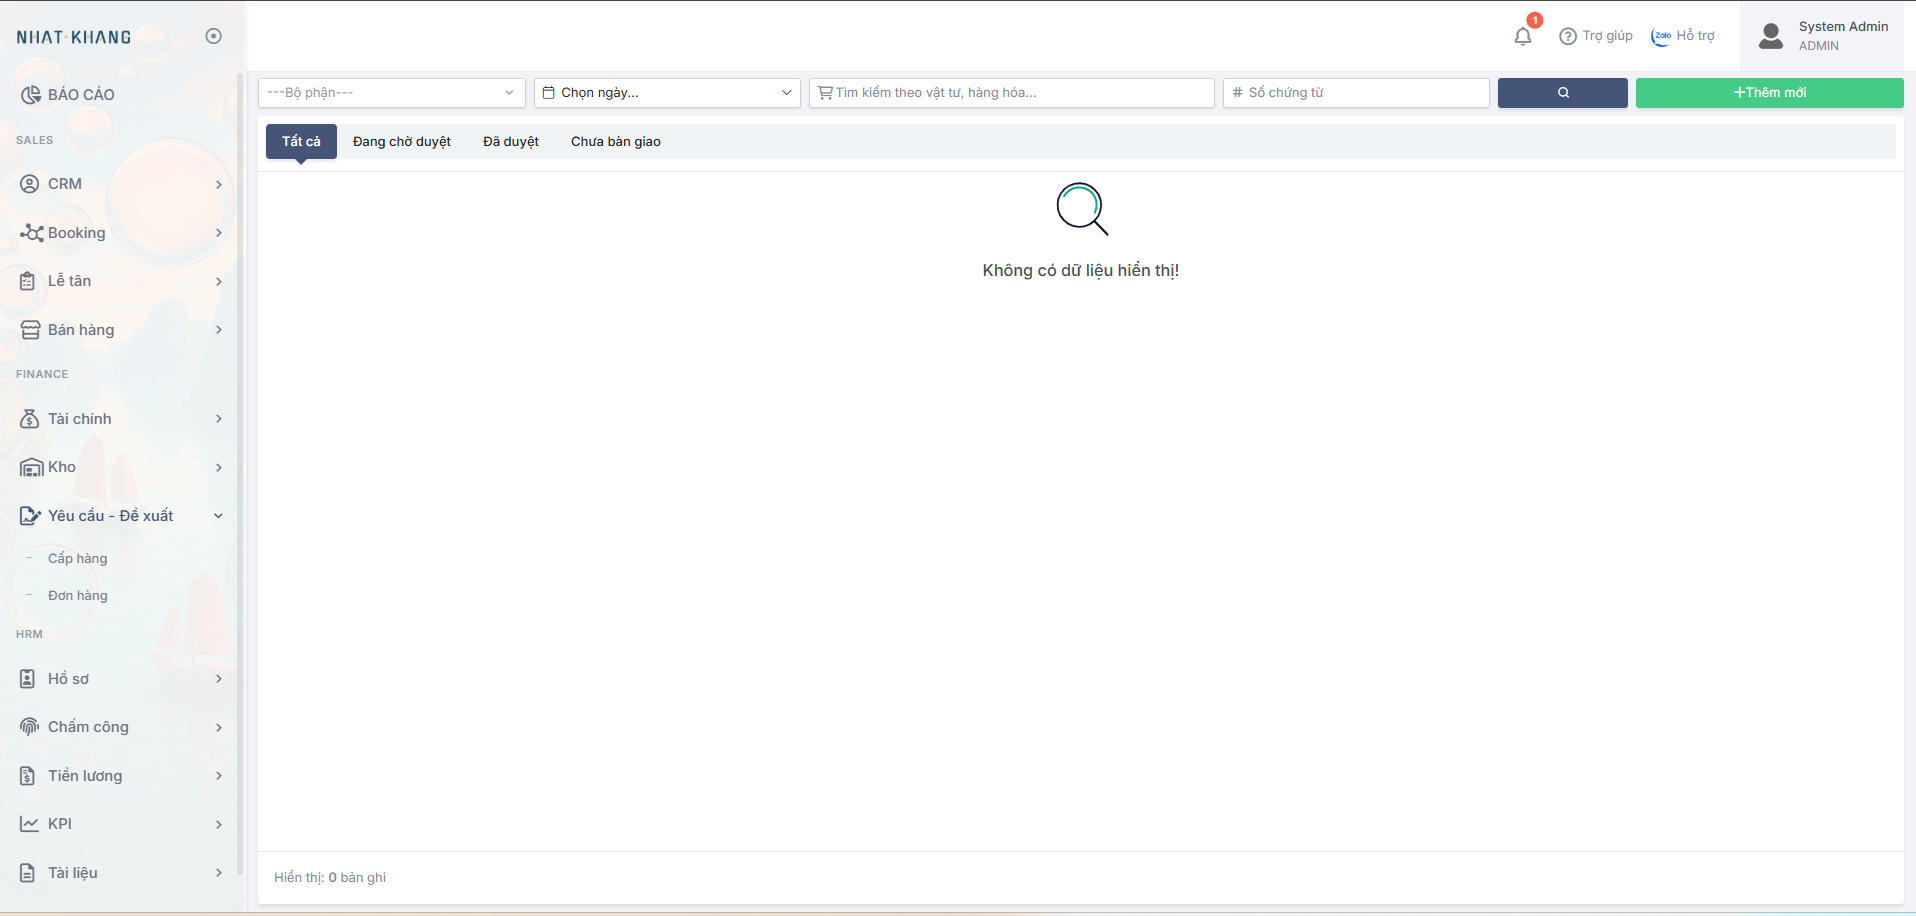Click the Zalo Hỗ trợ icon

pos(1661,37)
